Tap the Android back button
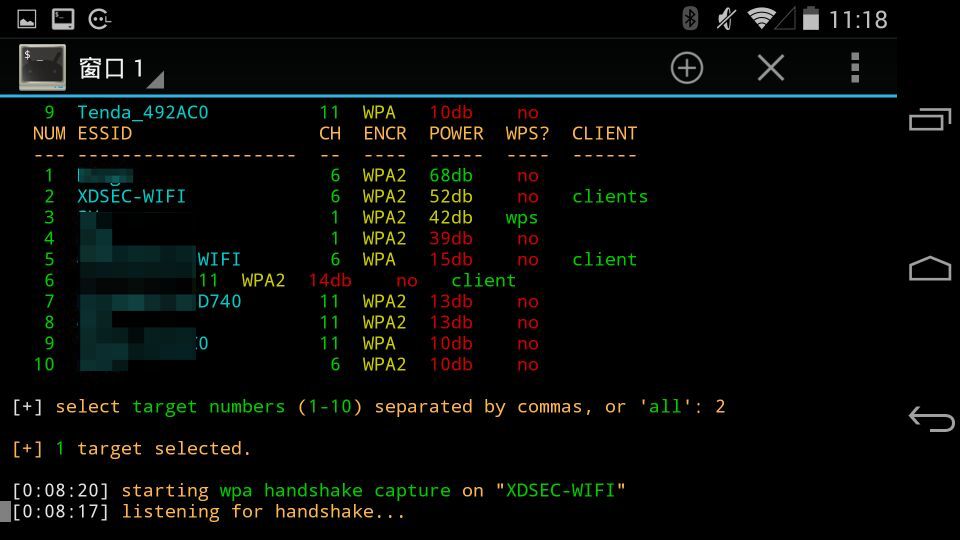Viewport: 960px width, 540px height. click(931, 419)
